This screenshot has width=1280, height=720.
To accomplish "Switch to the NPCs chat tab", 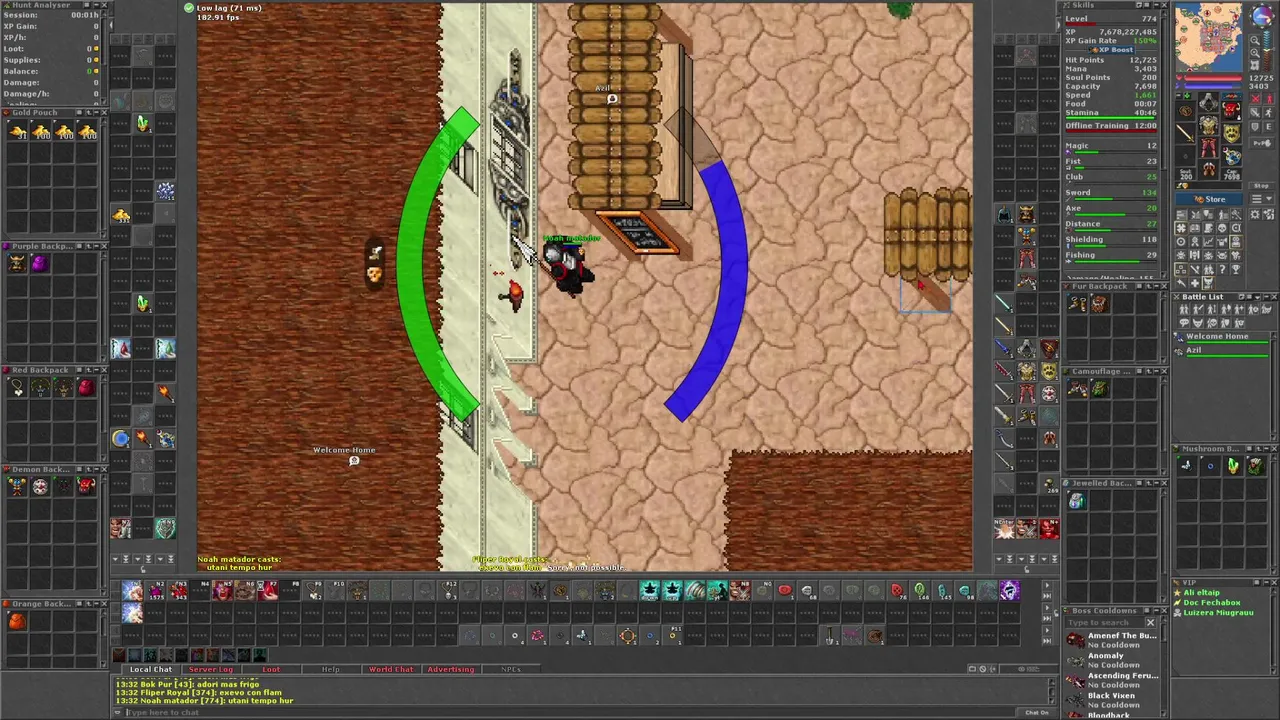I will pyautogui.click(x=511, y=669).
